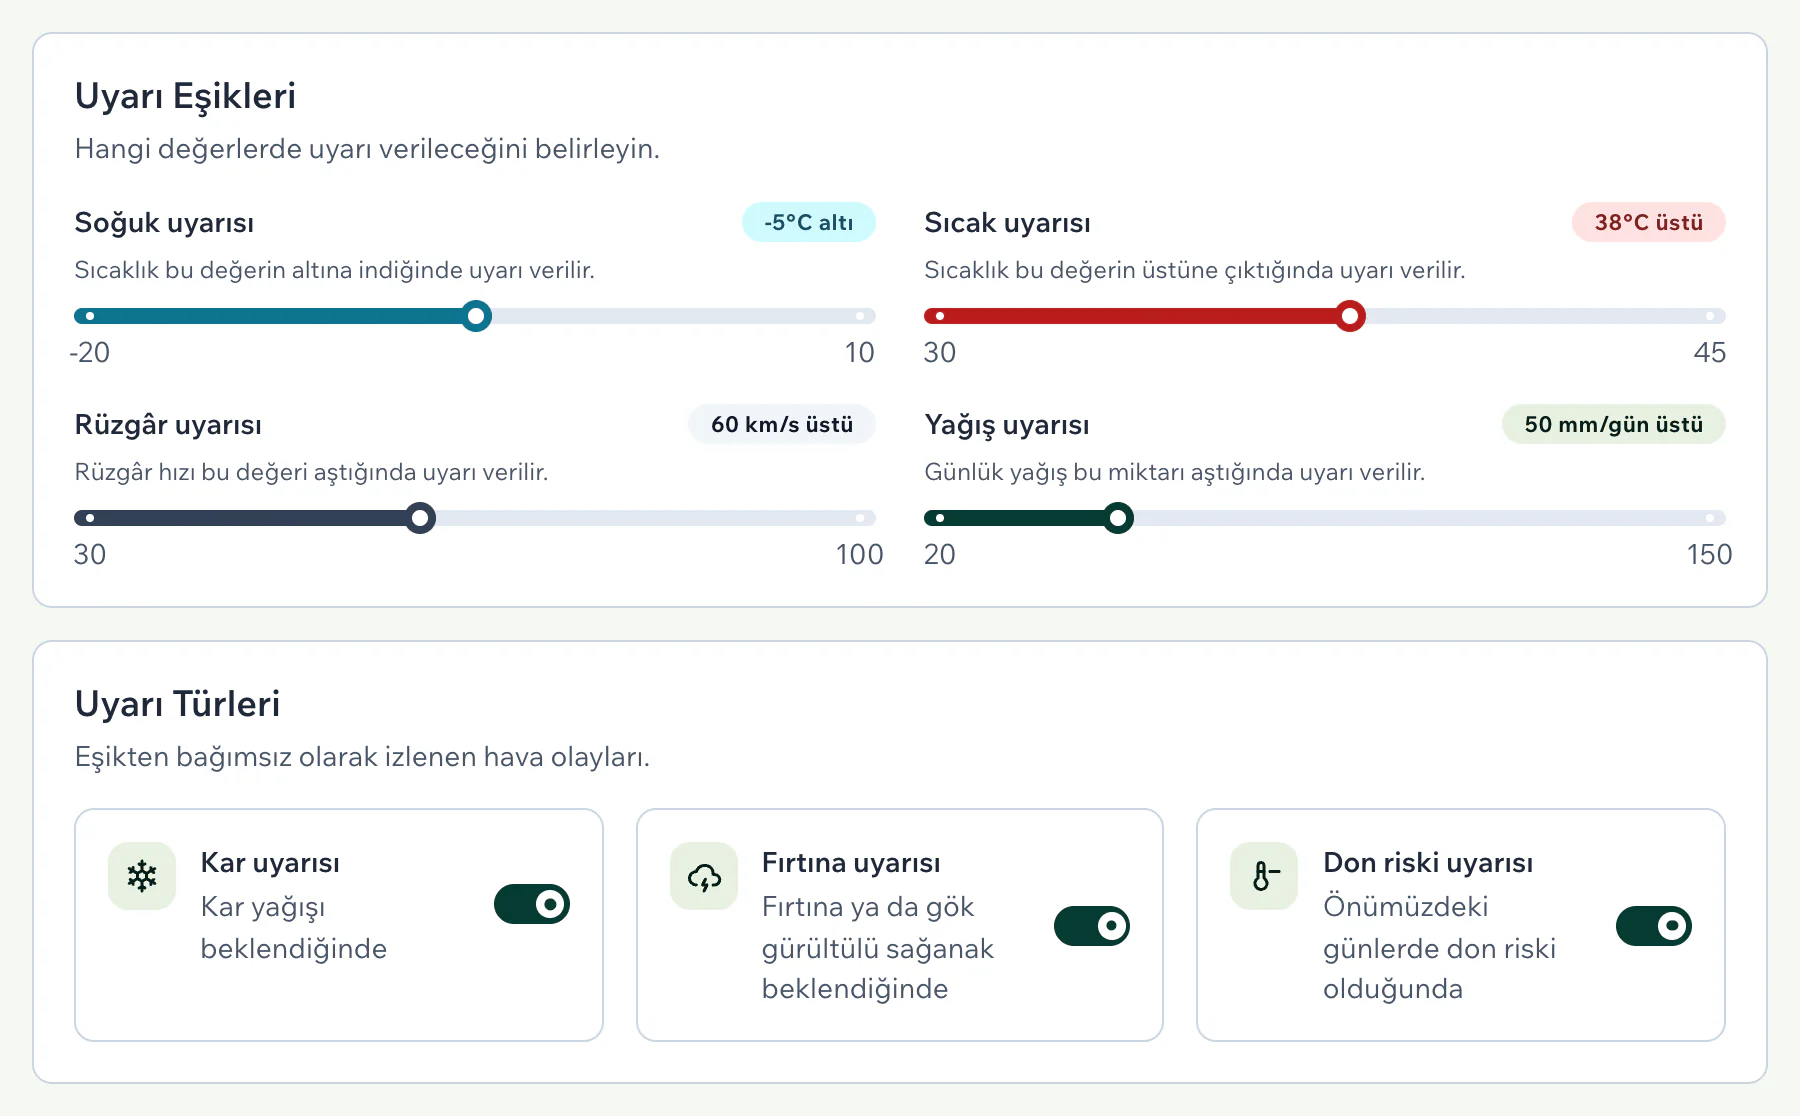Click the red Sıcak uyarısı slider handle
1800x1116 pixels.
pyautogui.click(x=1350, y=316)
